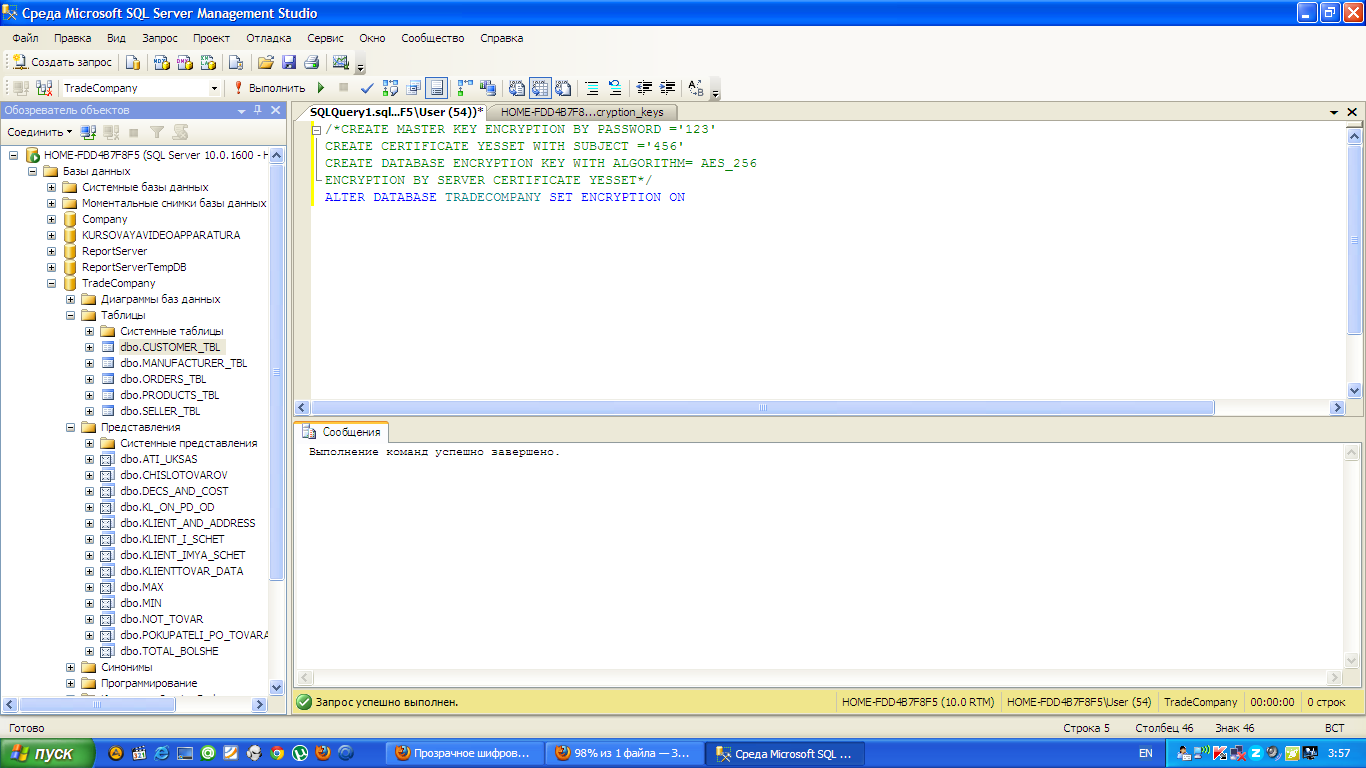
Task: Collapse the TradeCompany database node
Action: [x=51, y=283]
